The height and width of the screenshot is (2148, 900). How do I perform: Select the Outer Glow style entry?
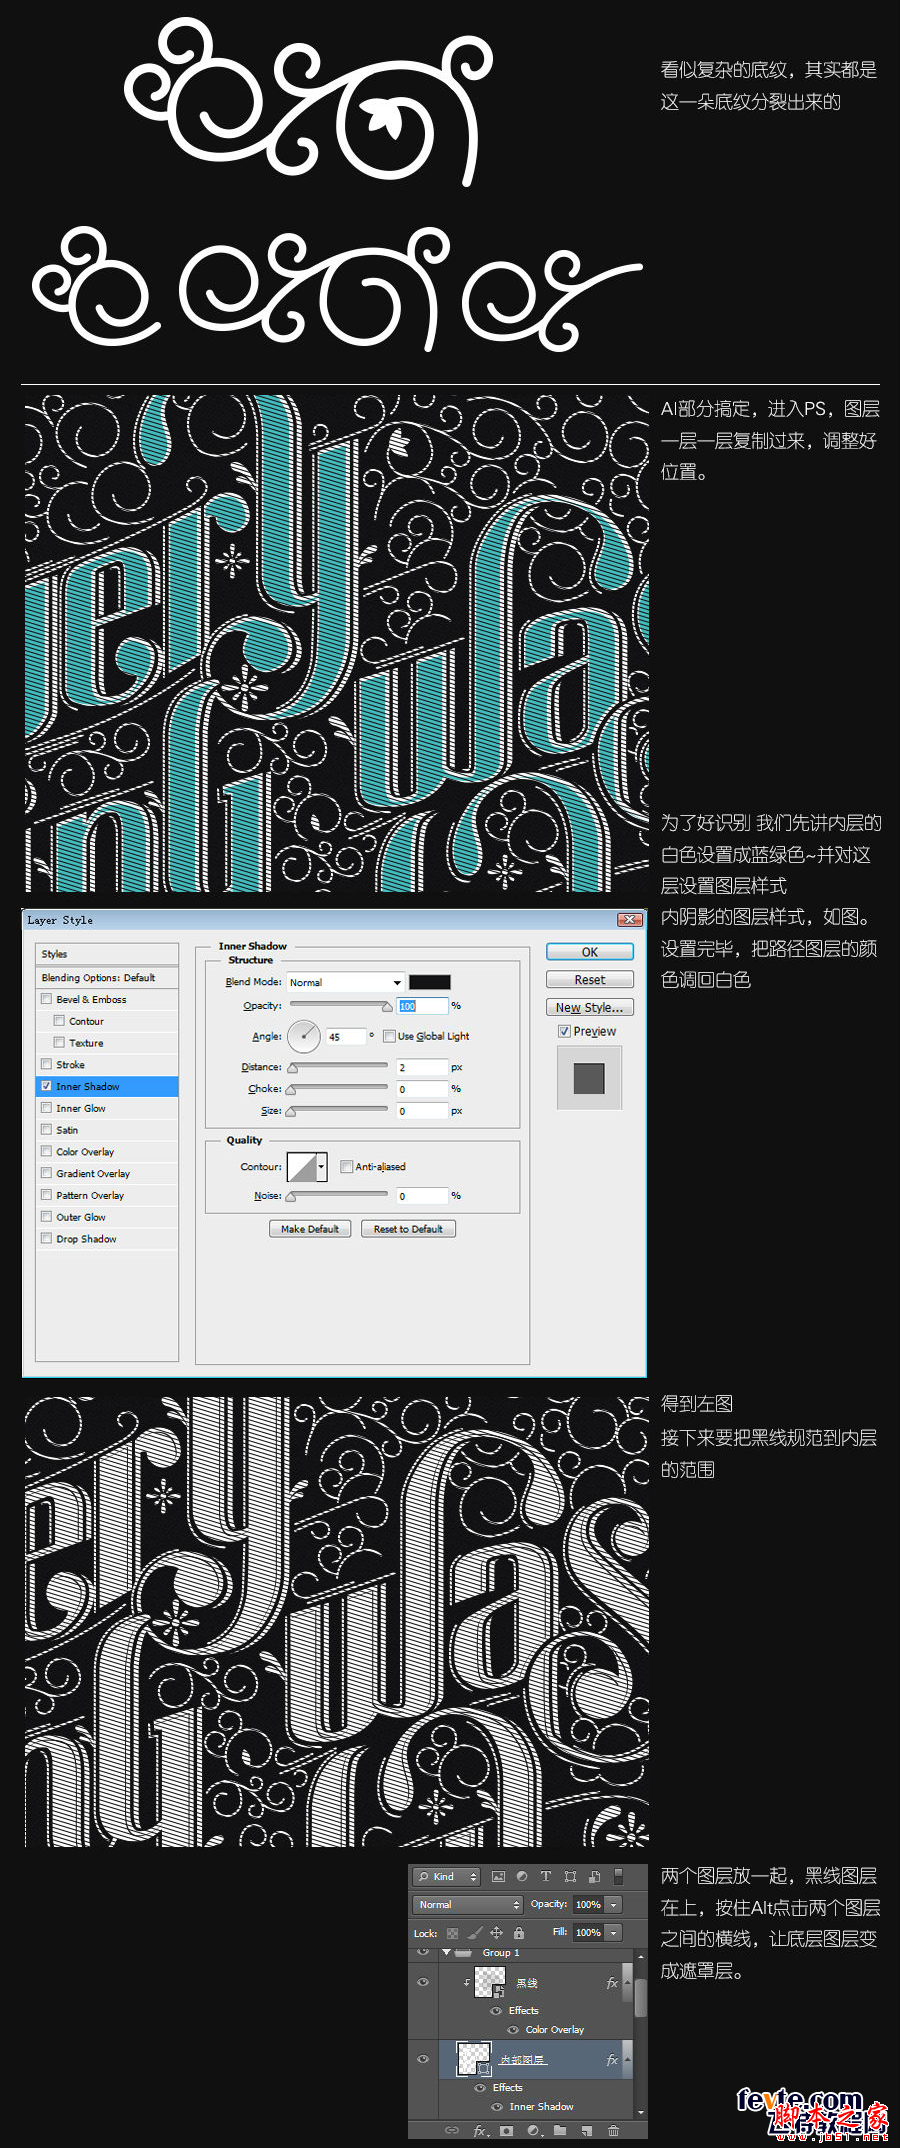click(107, 1217)
